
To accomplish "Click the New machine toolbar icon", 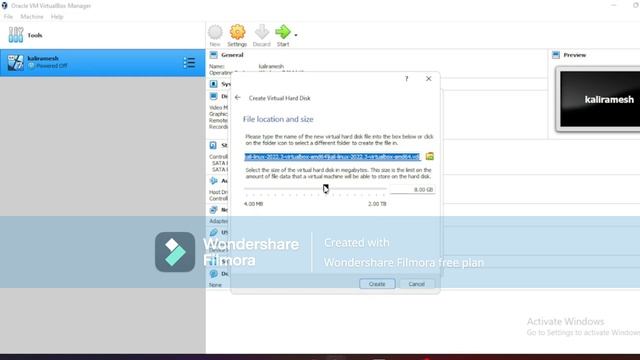I will (x=215, y=36).
